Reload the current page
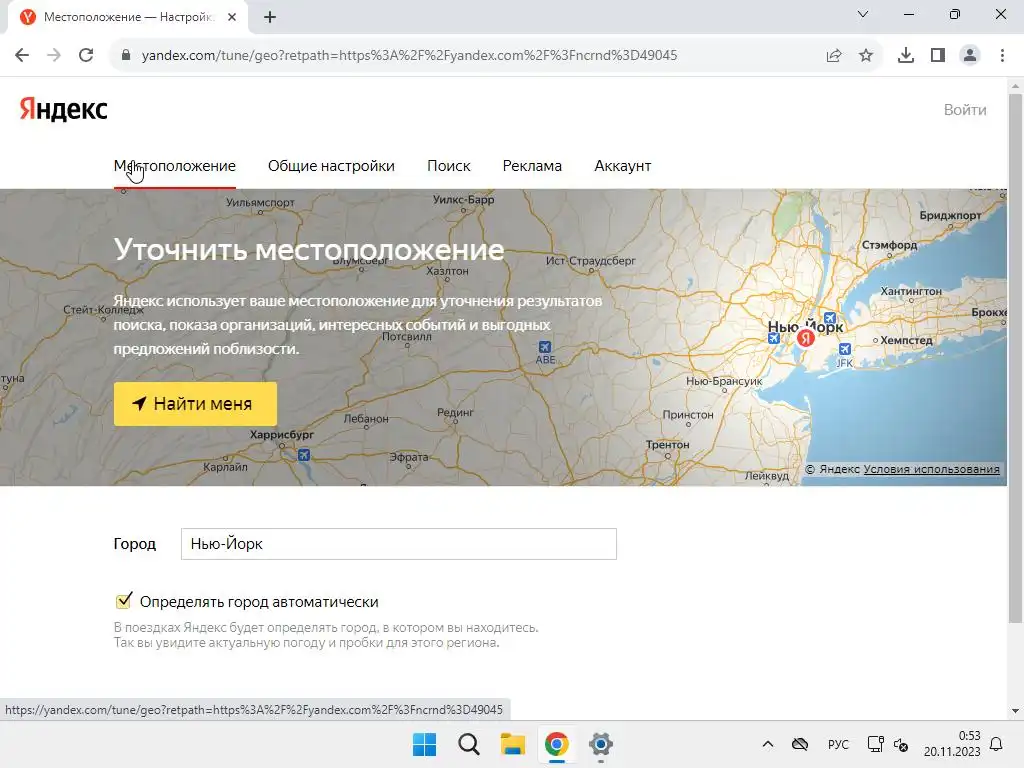This screenshot has height=768, width=1024. coord(86,55)
